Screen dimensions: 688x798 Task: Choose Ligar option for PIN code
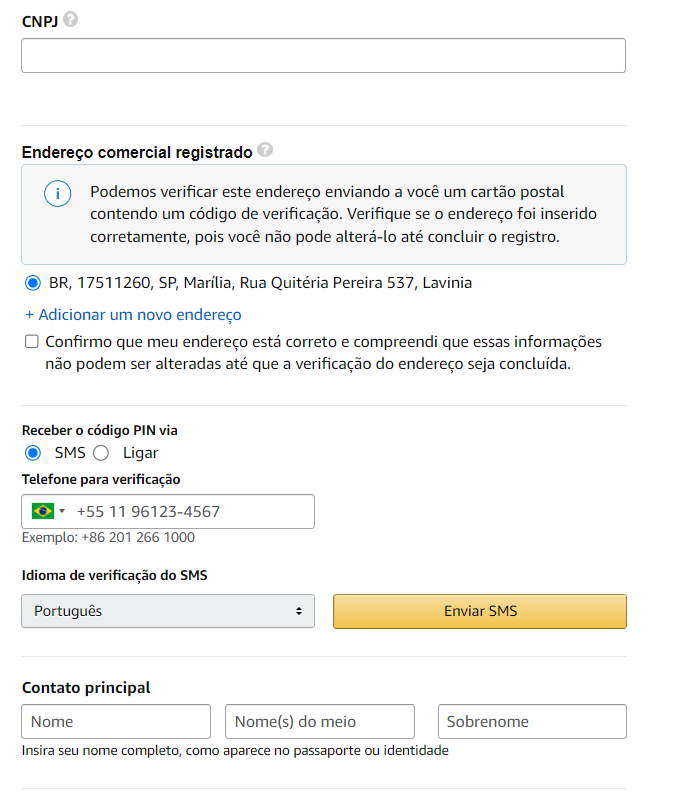click(x=101, y=452)
